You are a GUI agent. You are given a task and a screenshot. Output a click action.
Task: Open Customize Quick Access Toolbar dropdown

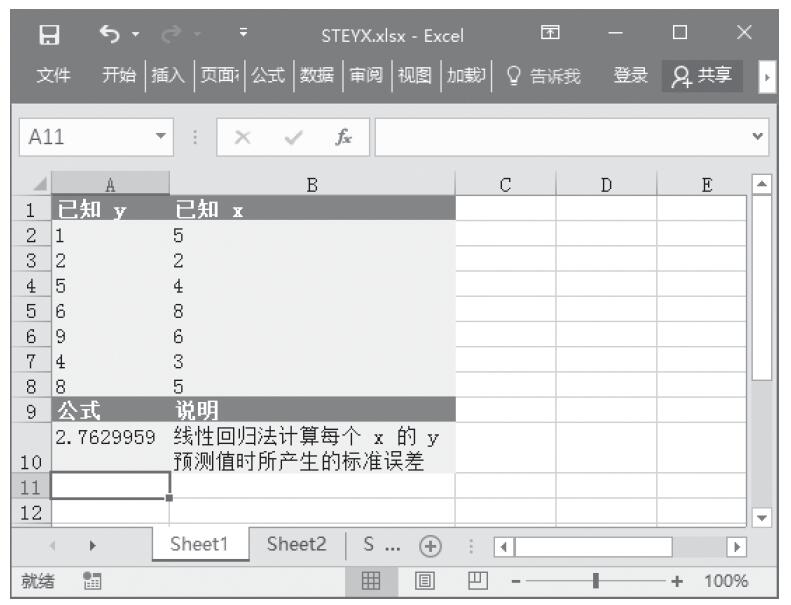click(243, 35)
